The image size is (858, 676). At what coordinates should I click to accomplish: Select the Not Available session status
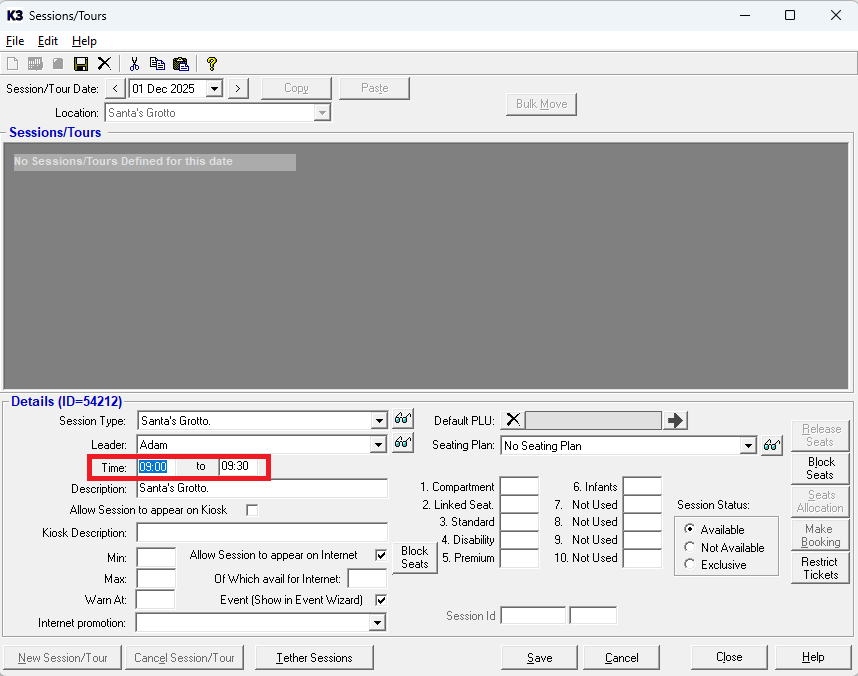click(689, 547)
